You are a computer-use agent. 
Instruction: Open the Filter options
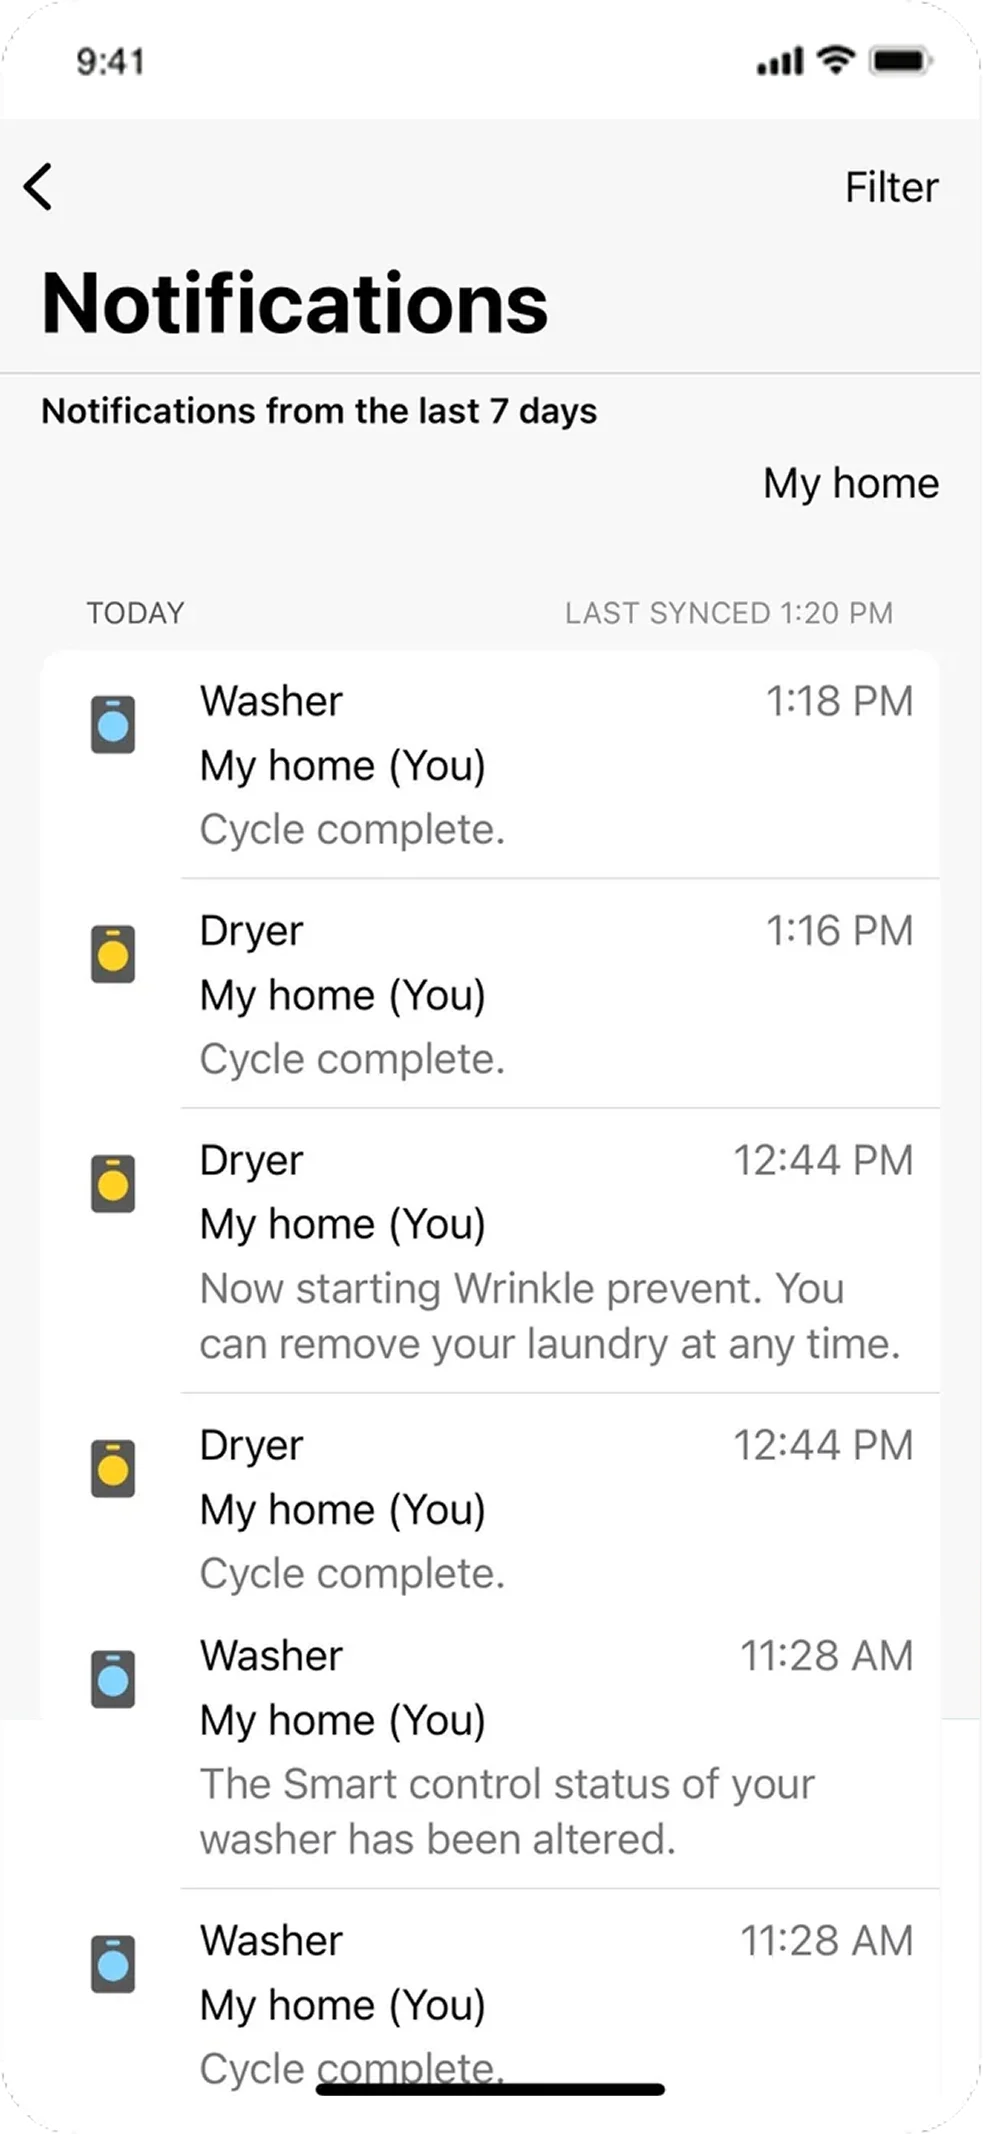(x=891, y=187)
